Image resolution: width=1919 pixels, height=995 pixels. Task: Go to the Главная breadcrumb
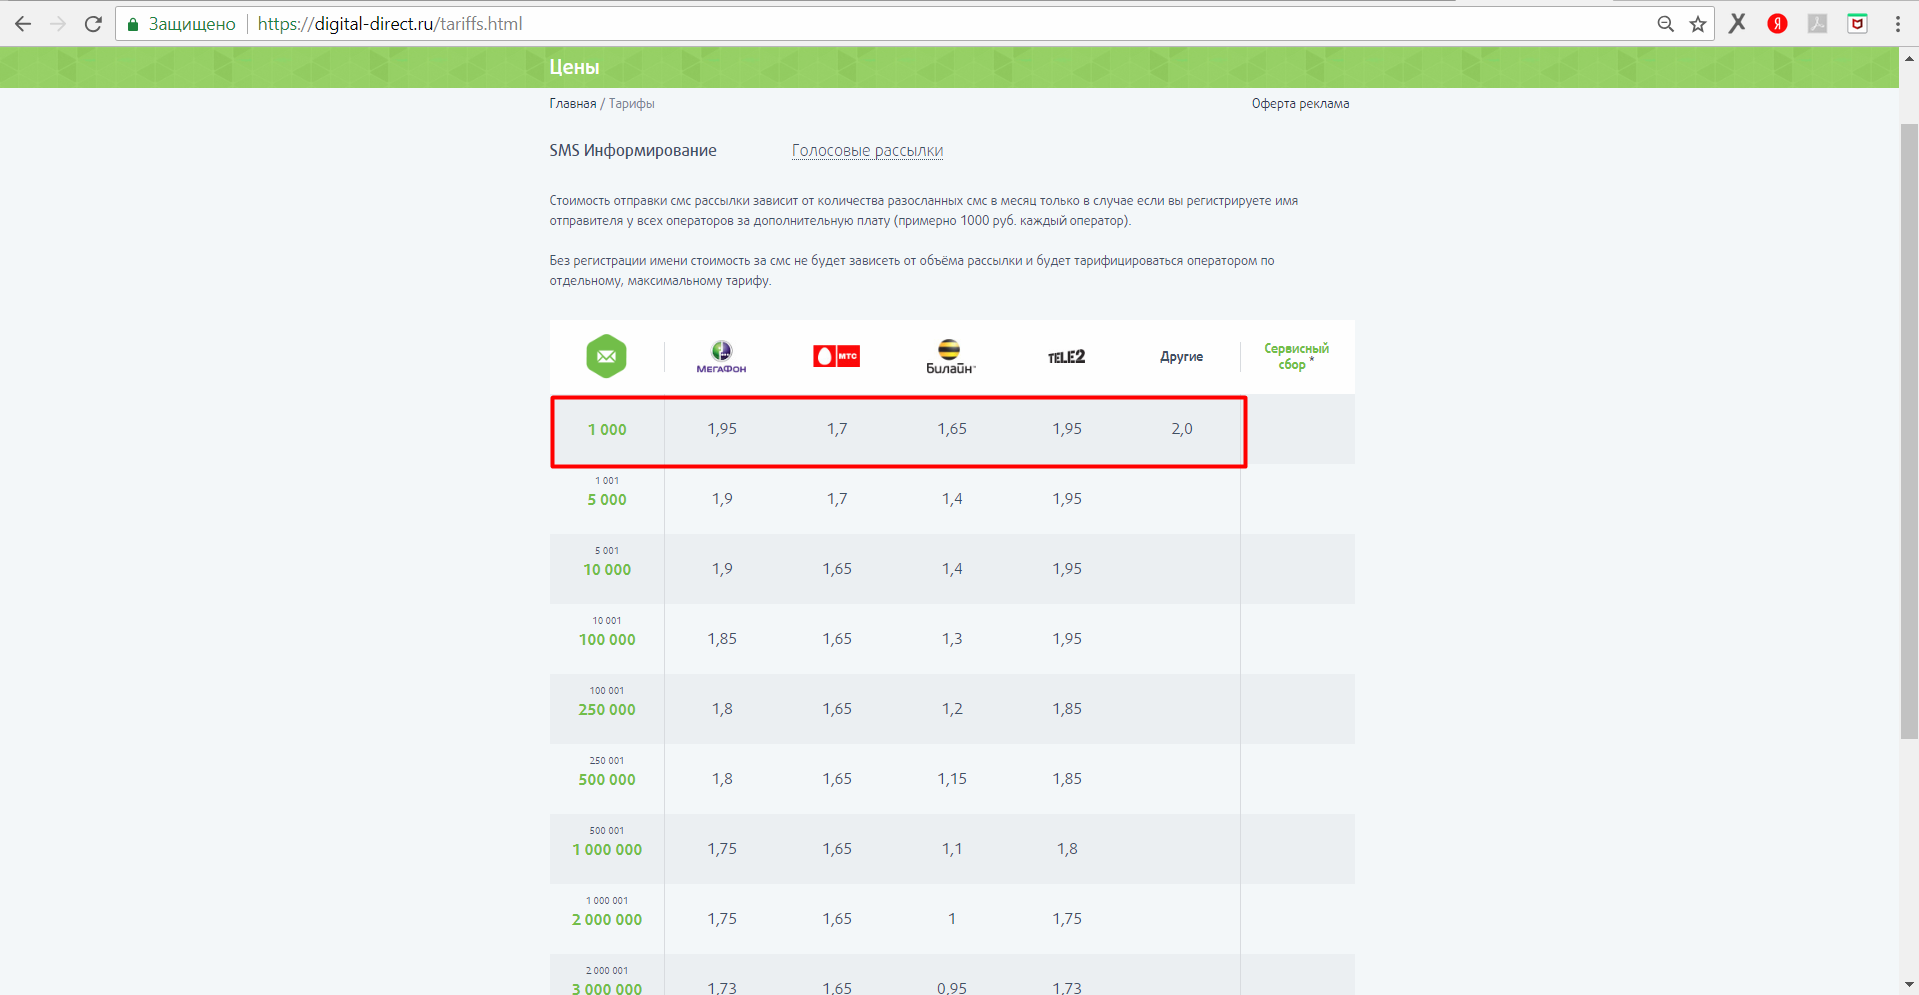[572, 104]
